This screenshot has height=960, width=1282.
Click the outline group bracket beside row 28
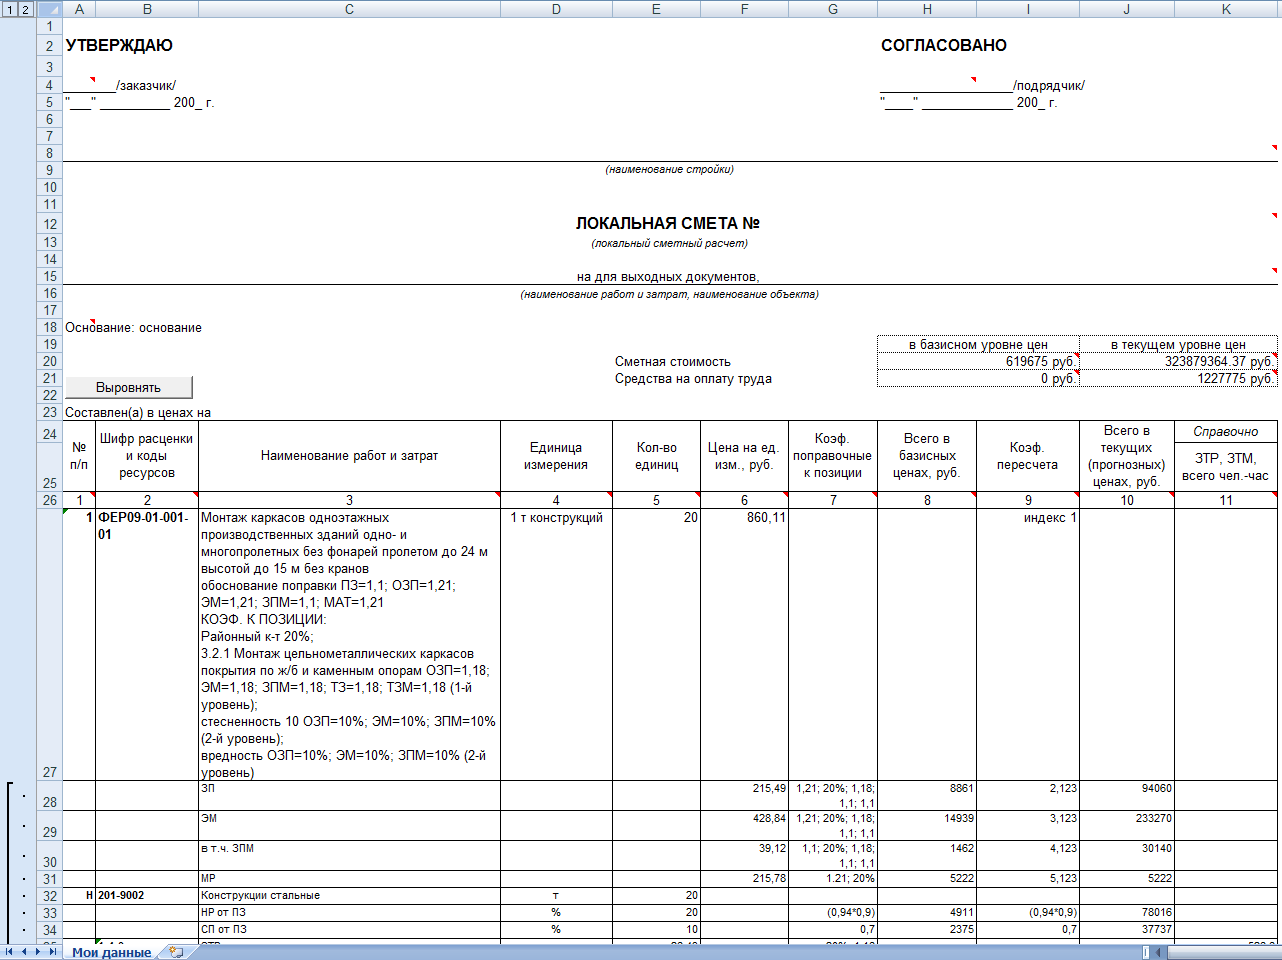click(9, 800)
